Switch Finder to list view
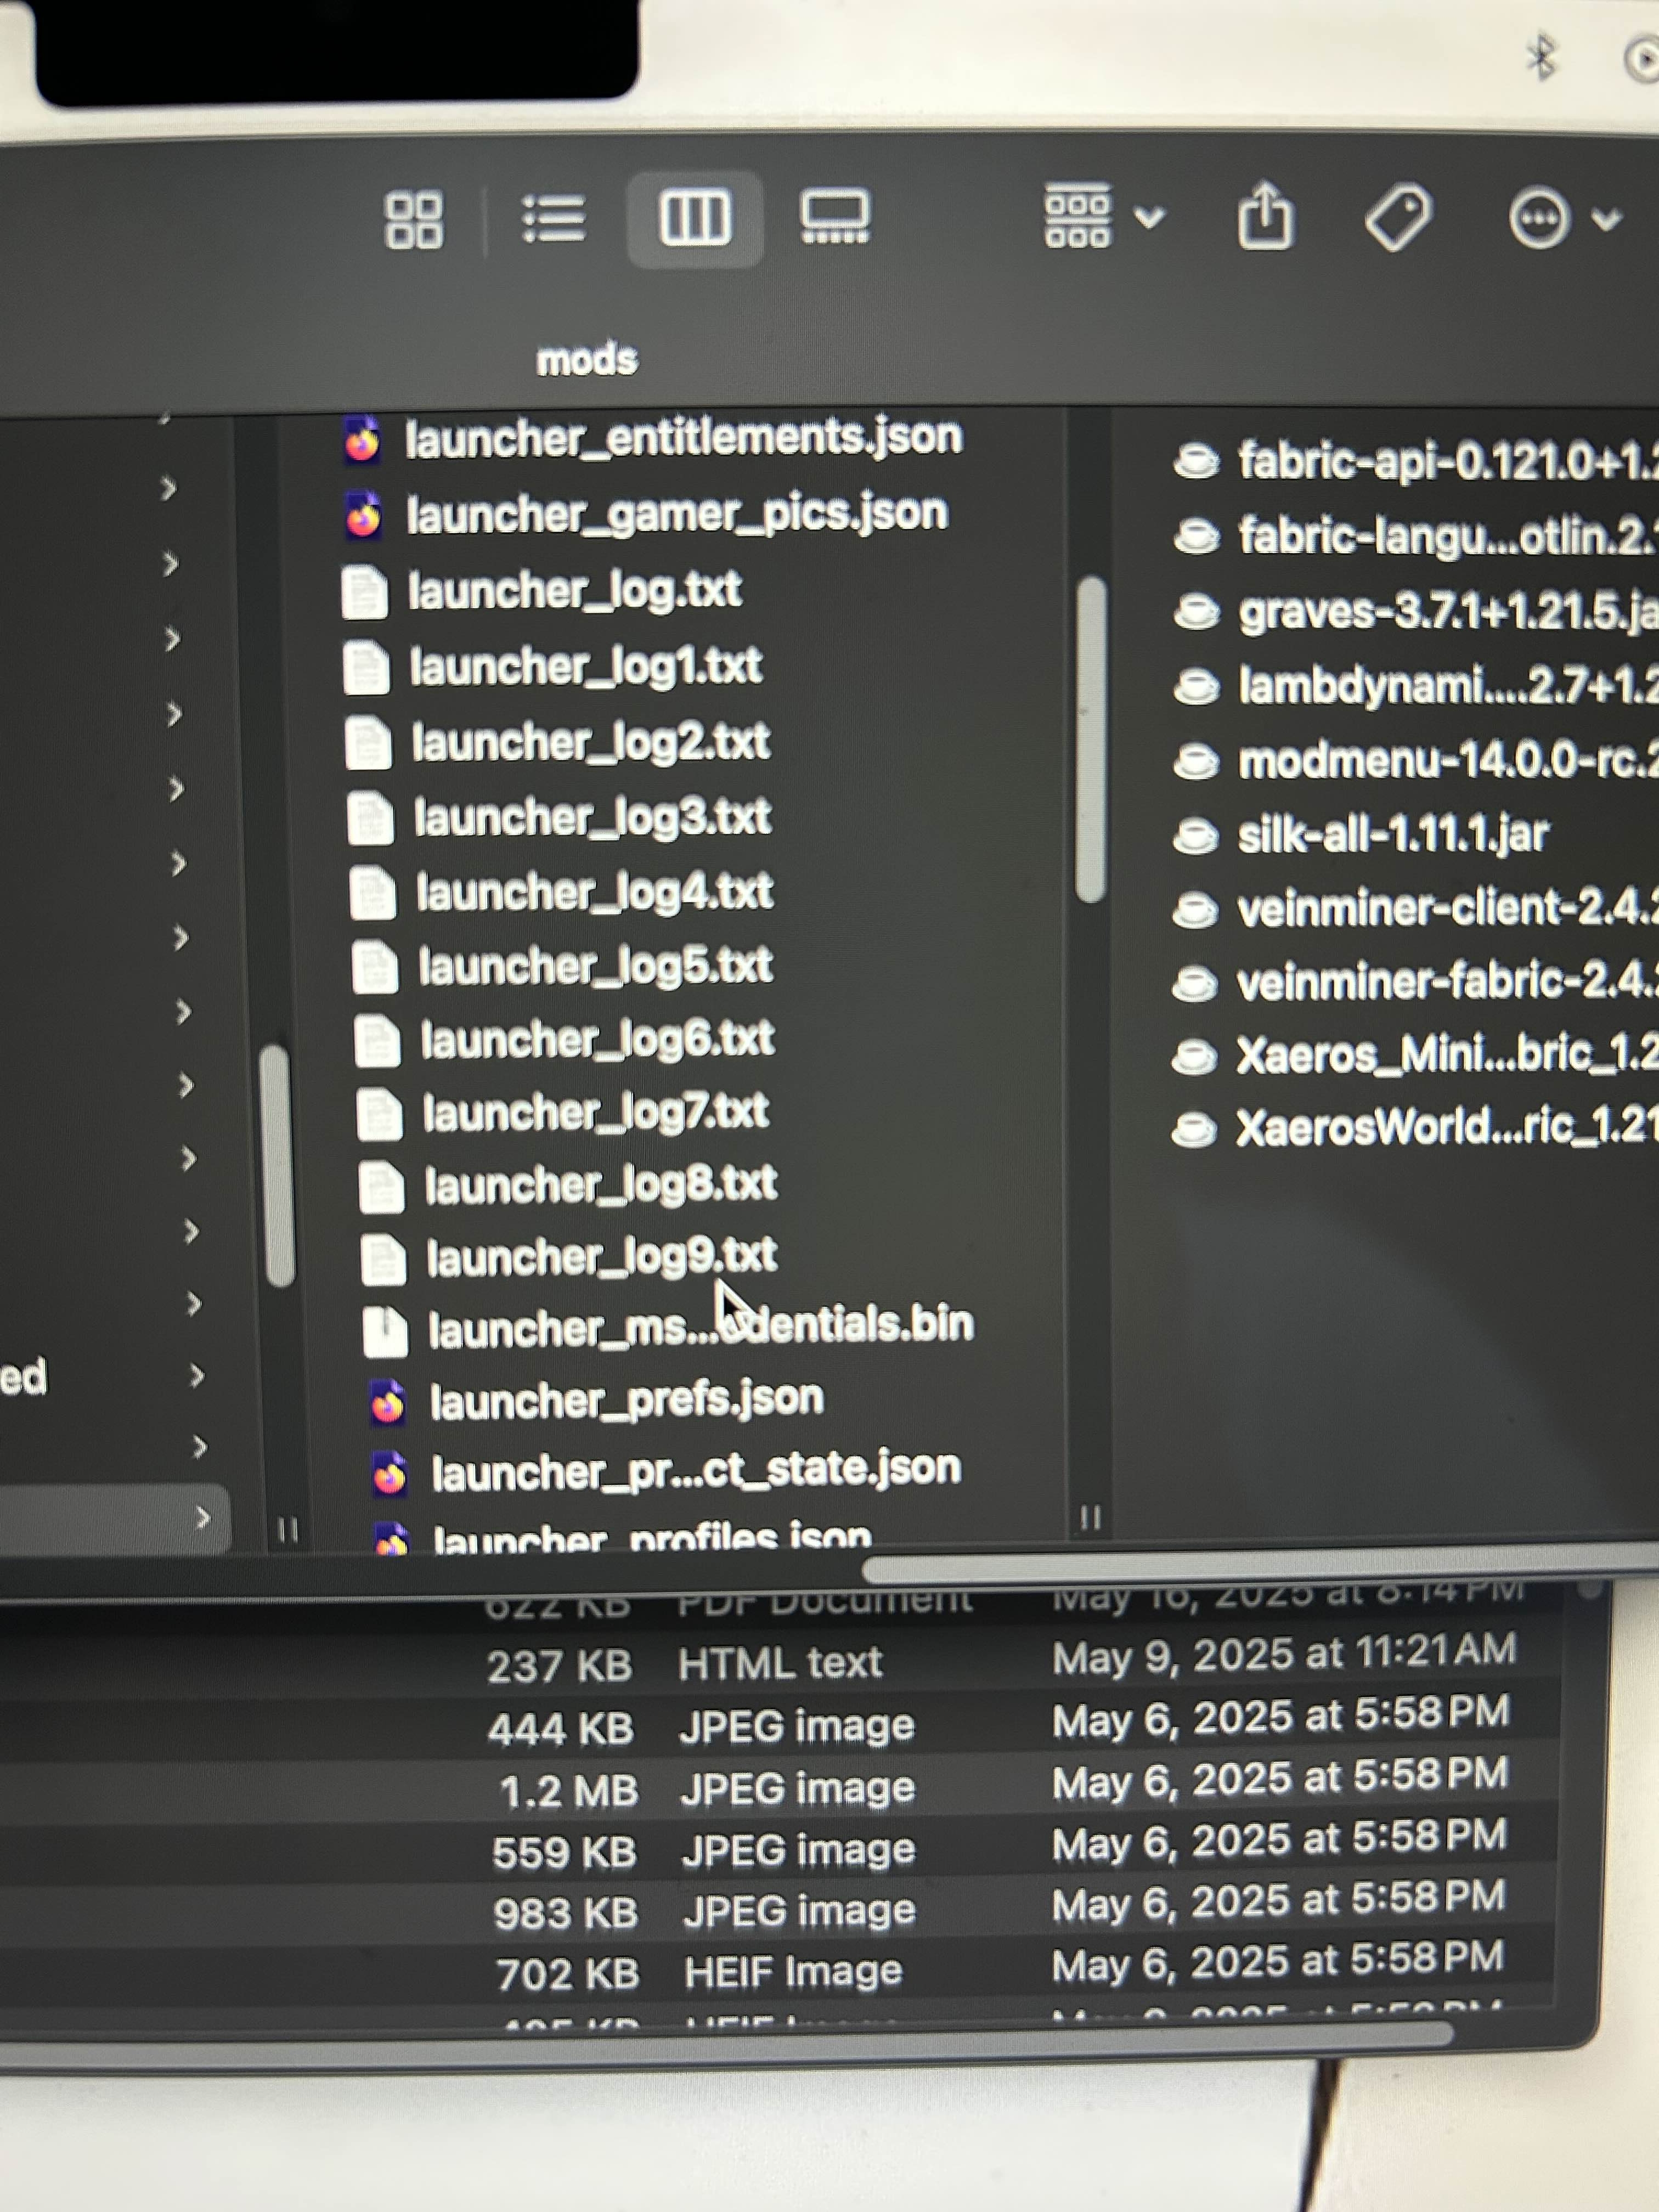 pos(554,219)
